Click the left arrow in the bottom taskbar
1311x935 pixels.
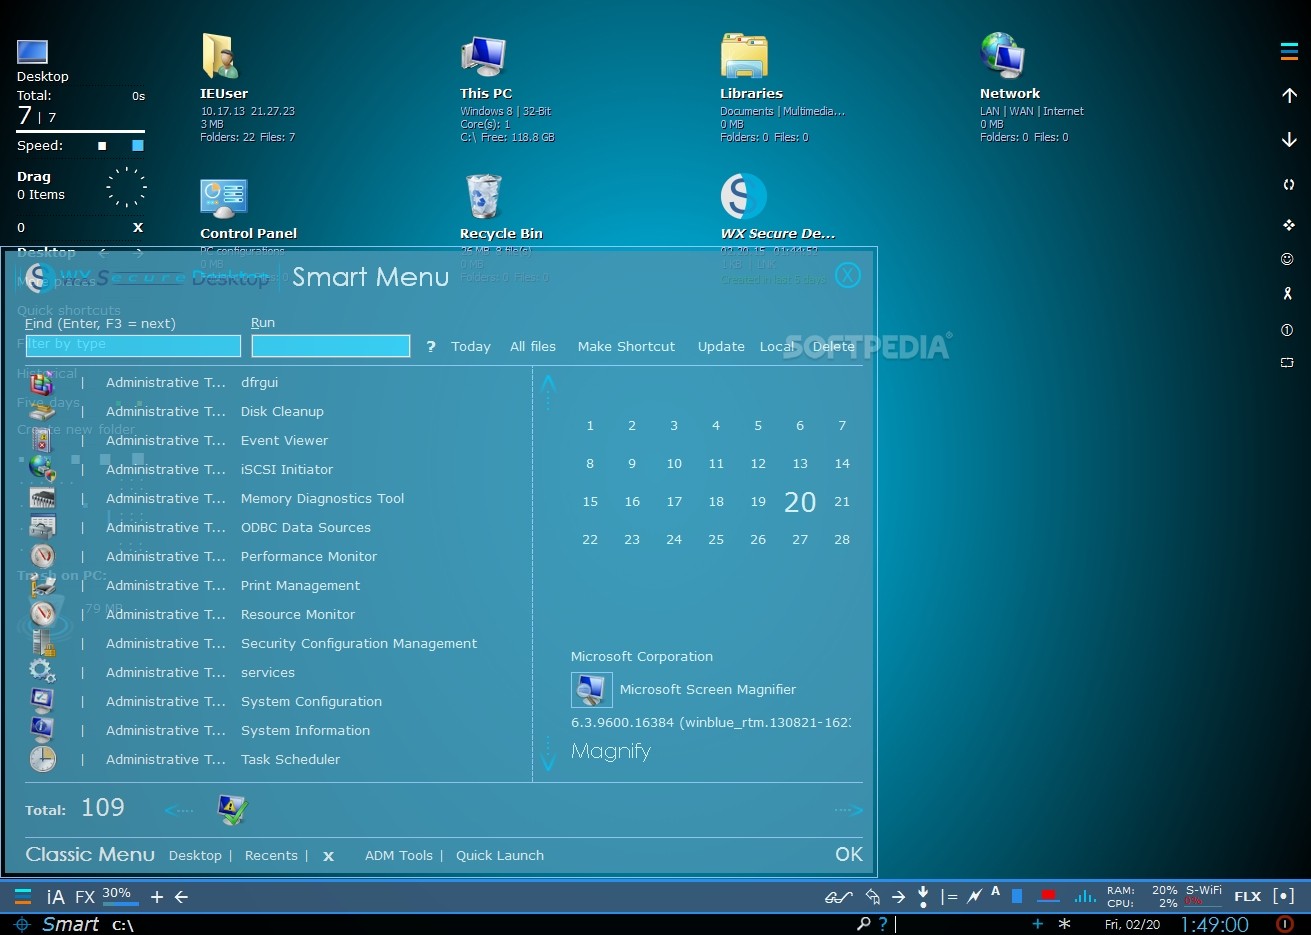[181, 897]
